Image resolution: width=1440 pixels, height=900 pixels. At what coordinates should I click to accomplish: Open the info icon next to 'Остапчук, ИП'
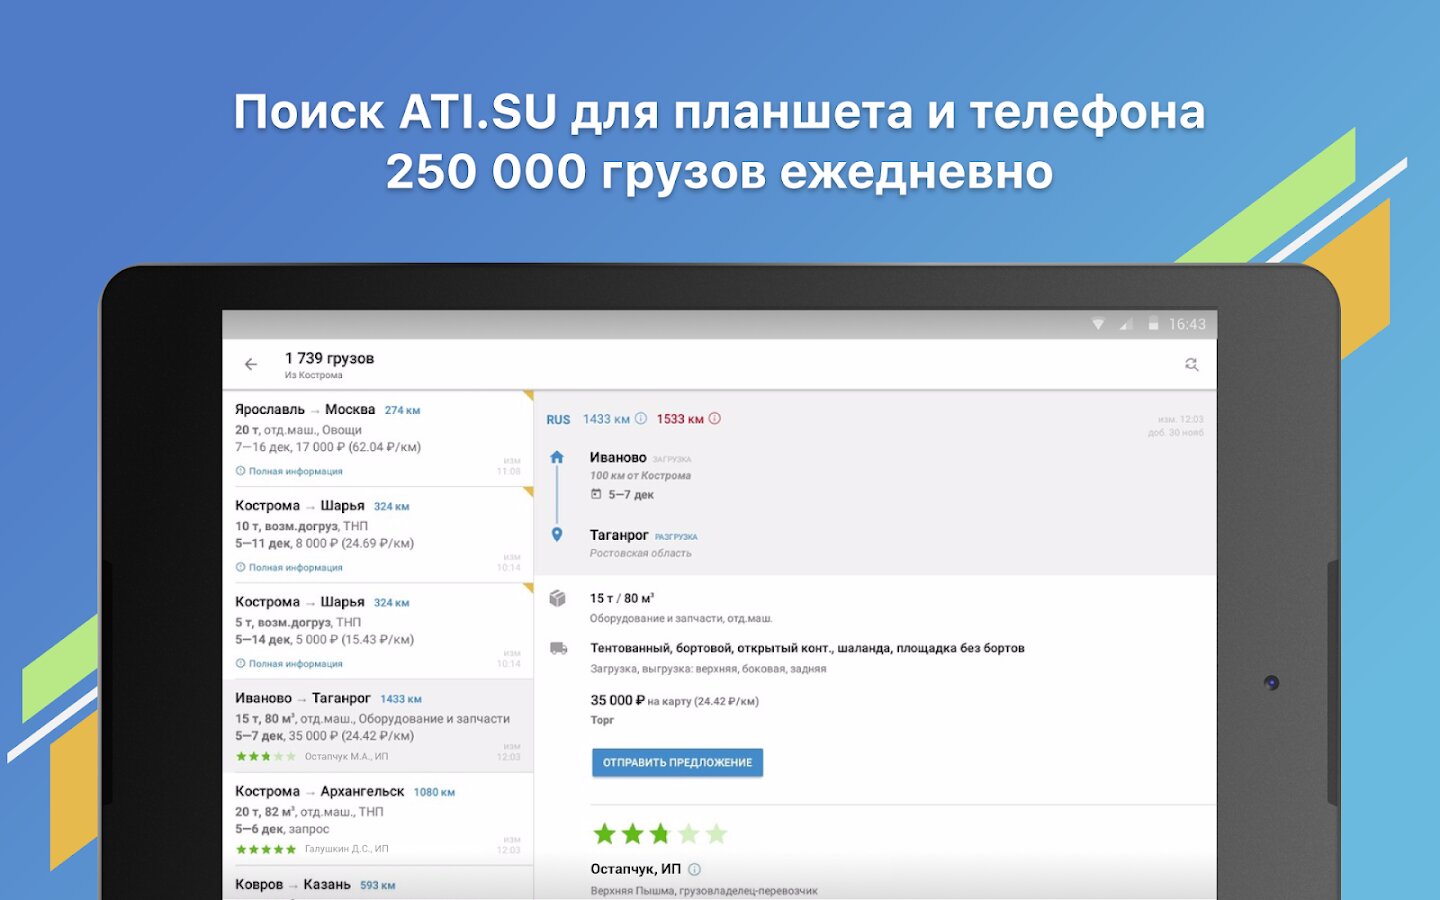pyautogui.click(x=694, y=869)
